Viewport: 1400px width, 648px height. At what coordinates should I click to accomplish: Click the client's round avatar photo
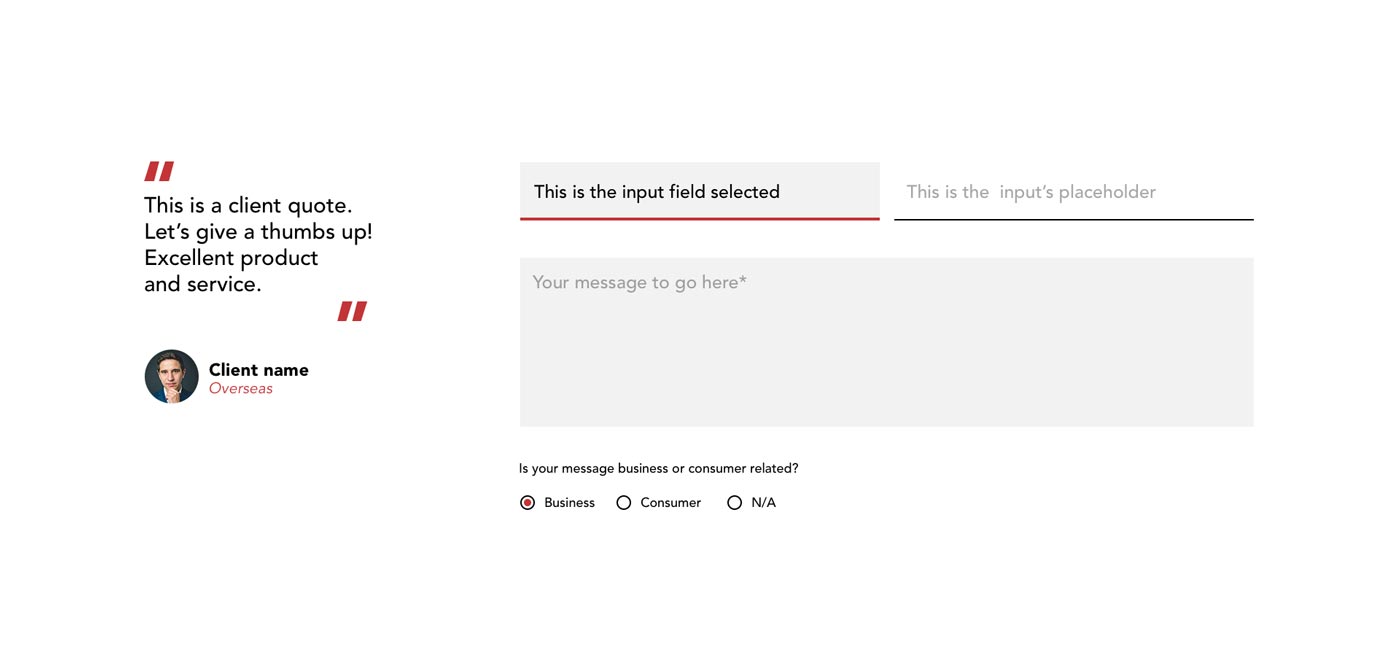coord(172,377)
